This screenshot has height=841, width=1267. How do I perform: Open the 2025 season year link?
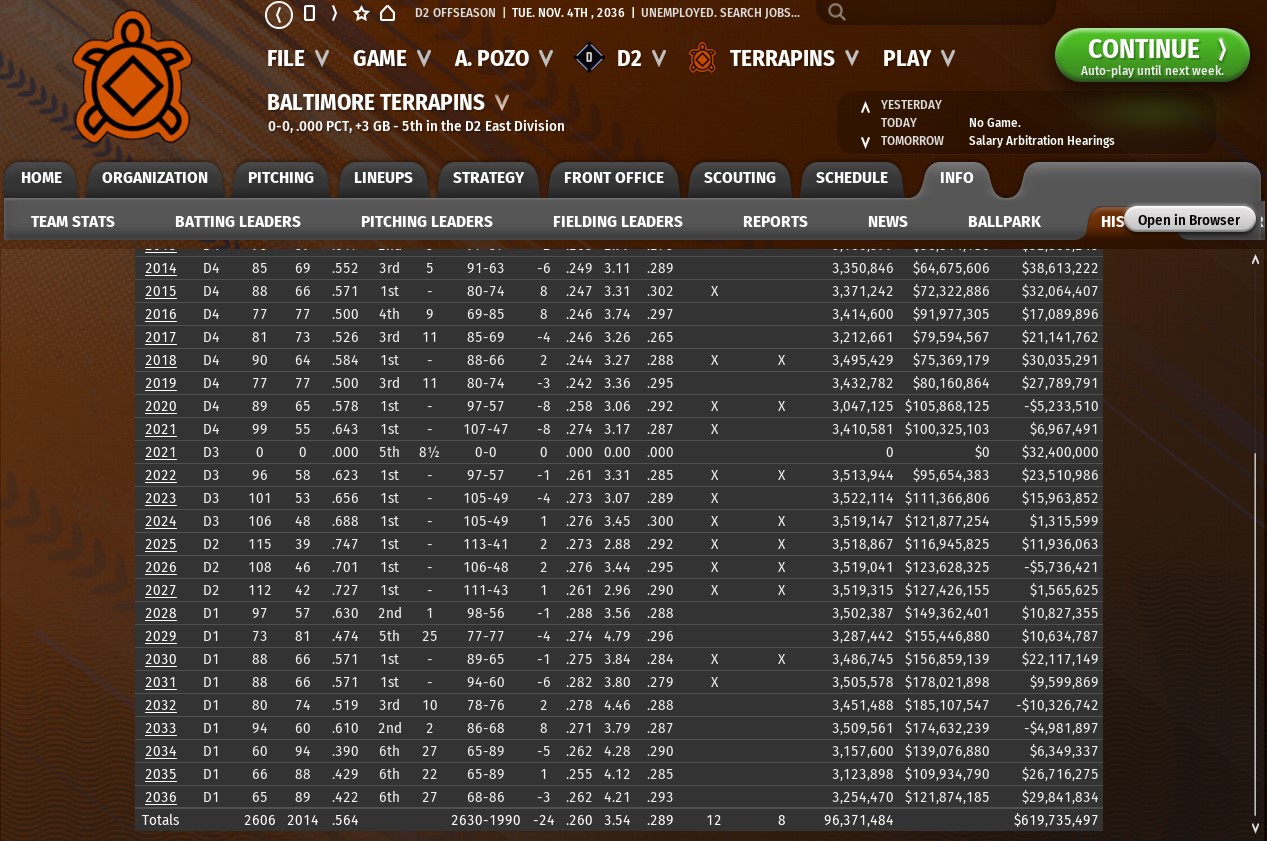pyautogui.click(x=160, y=545)
